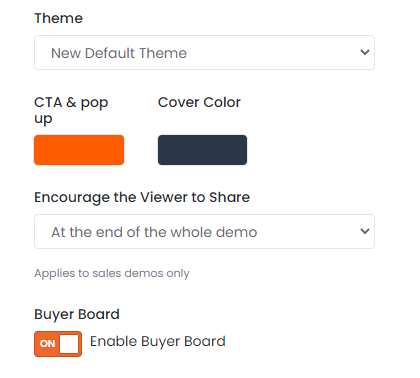Click the white knob on the Buyer Board switch

point(69,344)
